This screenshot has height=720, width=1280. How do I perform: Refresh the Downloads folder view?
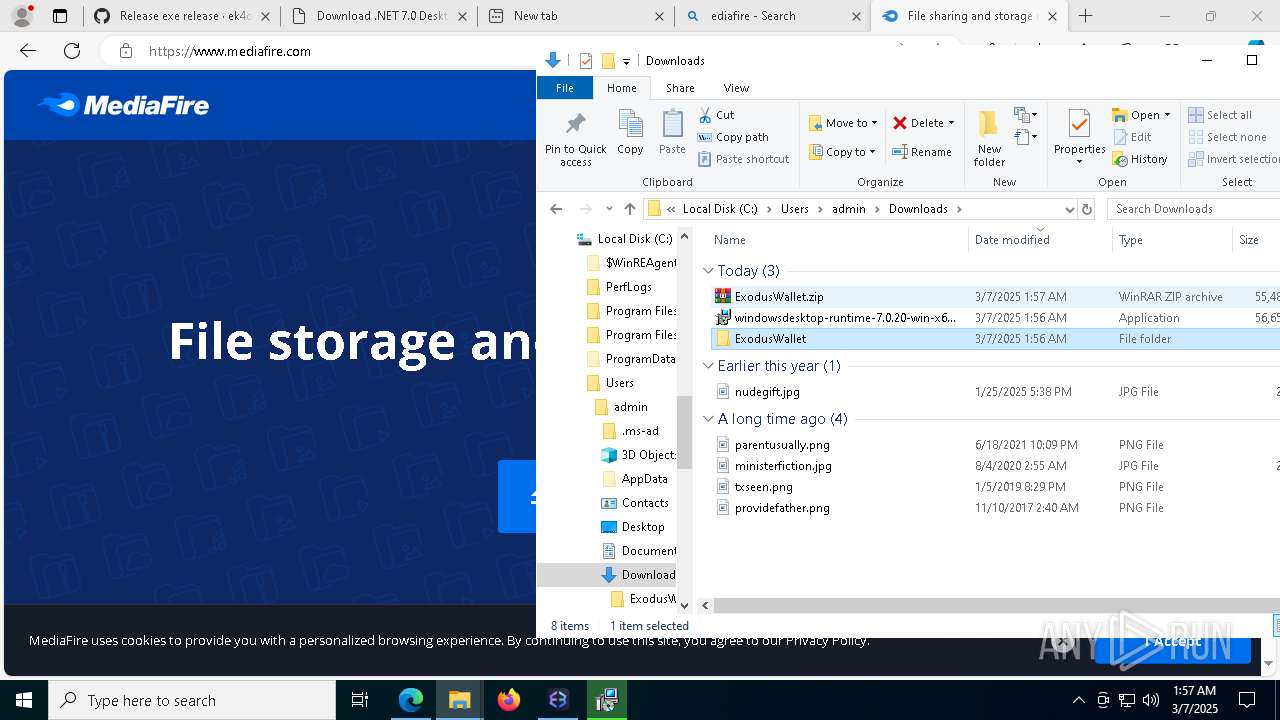pyautogui.click(x=1087, y=209)
